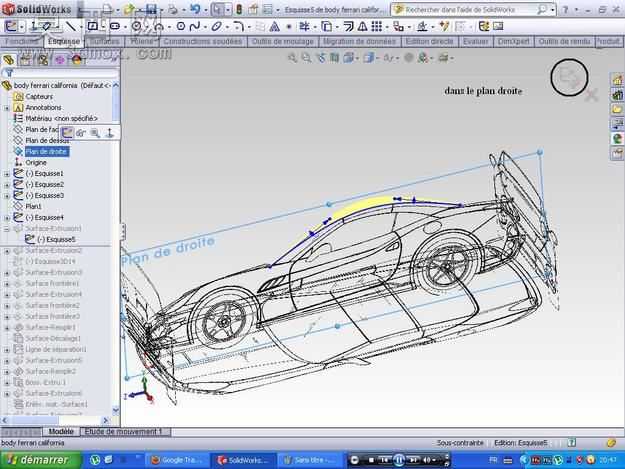This screenshot has height=469, width=625.
Task: Open Google Tra... taskbar button
Action: (177, 460)
